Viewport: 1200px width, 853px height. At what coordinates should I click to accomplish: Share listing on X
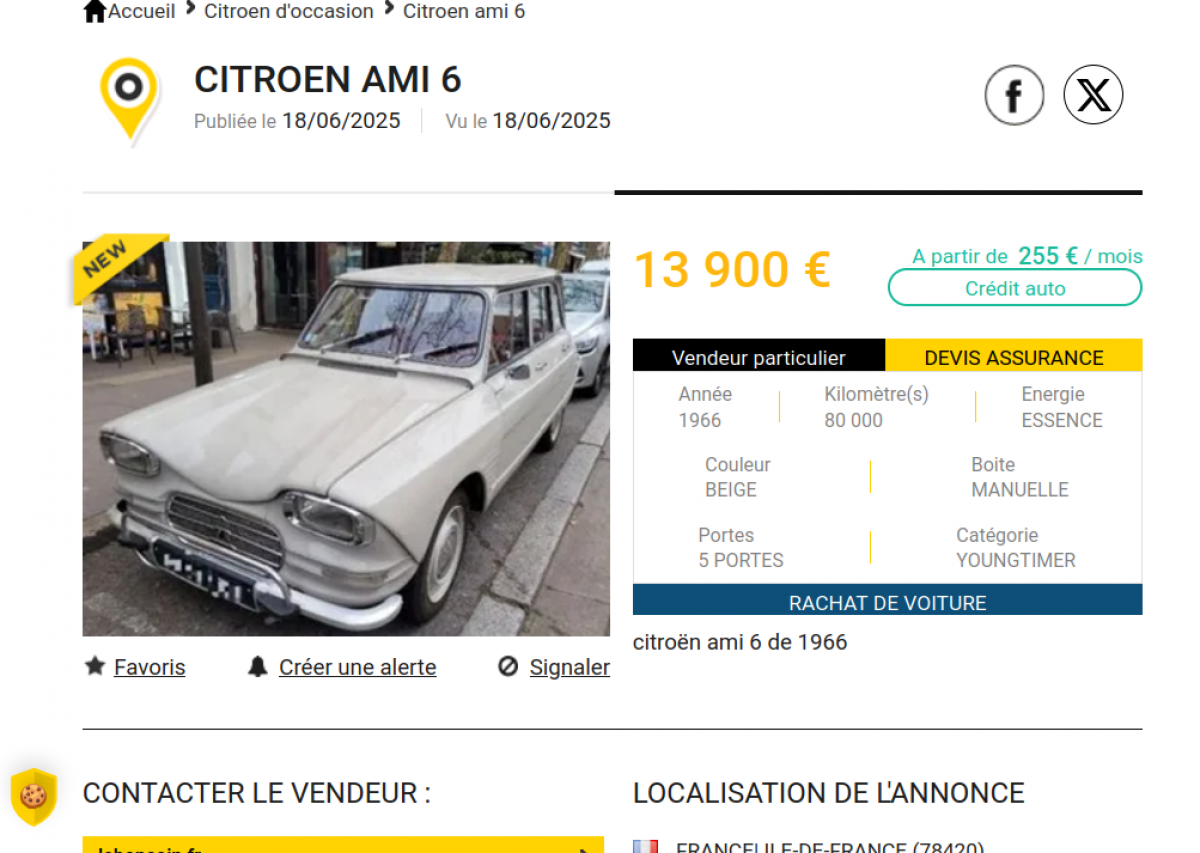point(1093,95)
